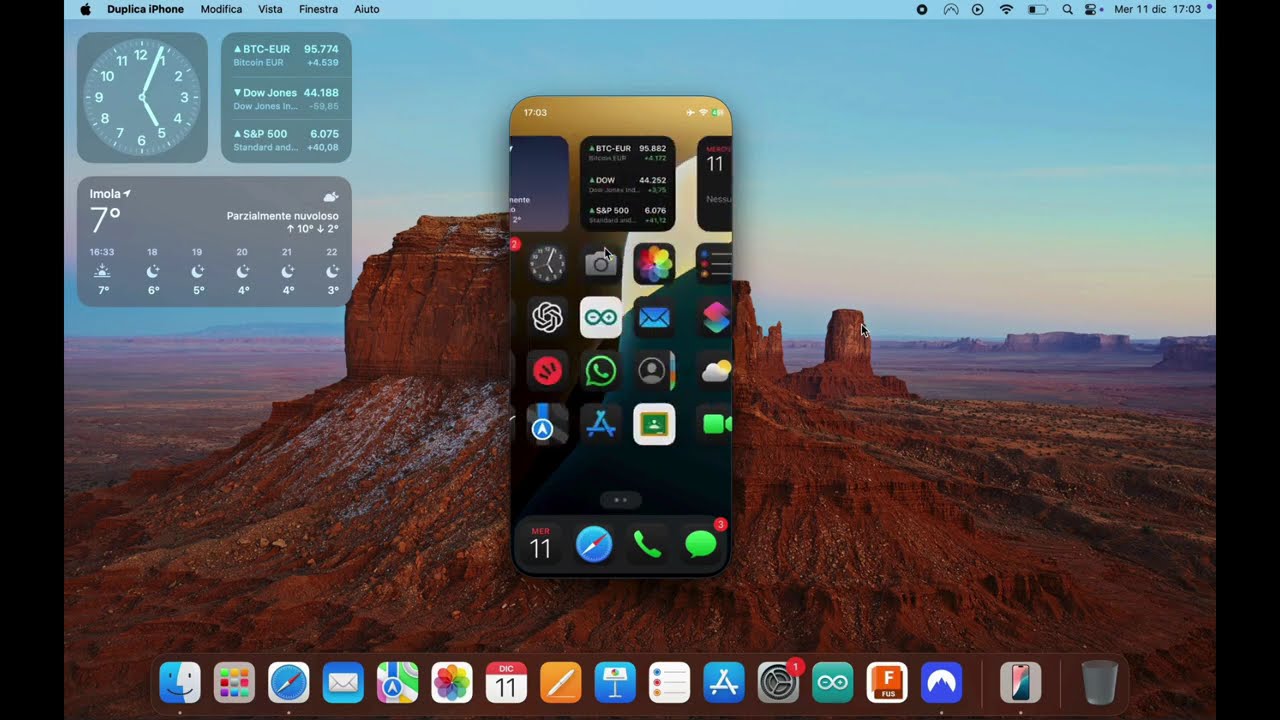Screen dimensions: 1280x720
Task: Open Trash in the Dock
Action: point(1100,683)
